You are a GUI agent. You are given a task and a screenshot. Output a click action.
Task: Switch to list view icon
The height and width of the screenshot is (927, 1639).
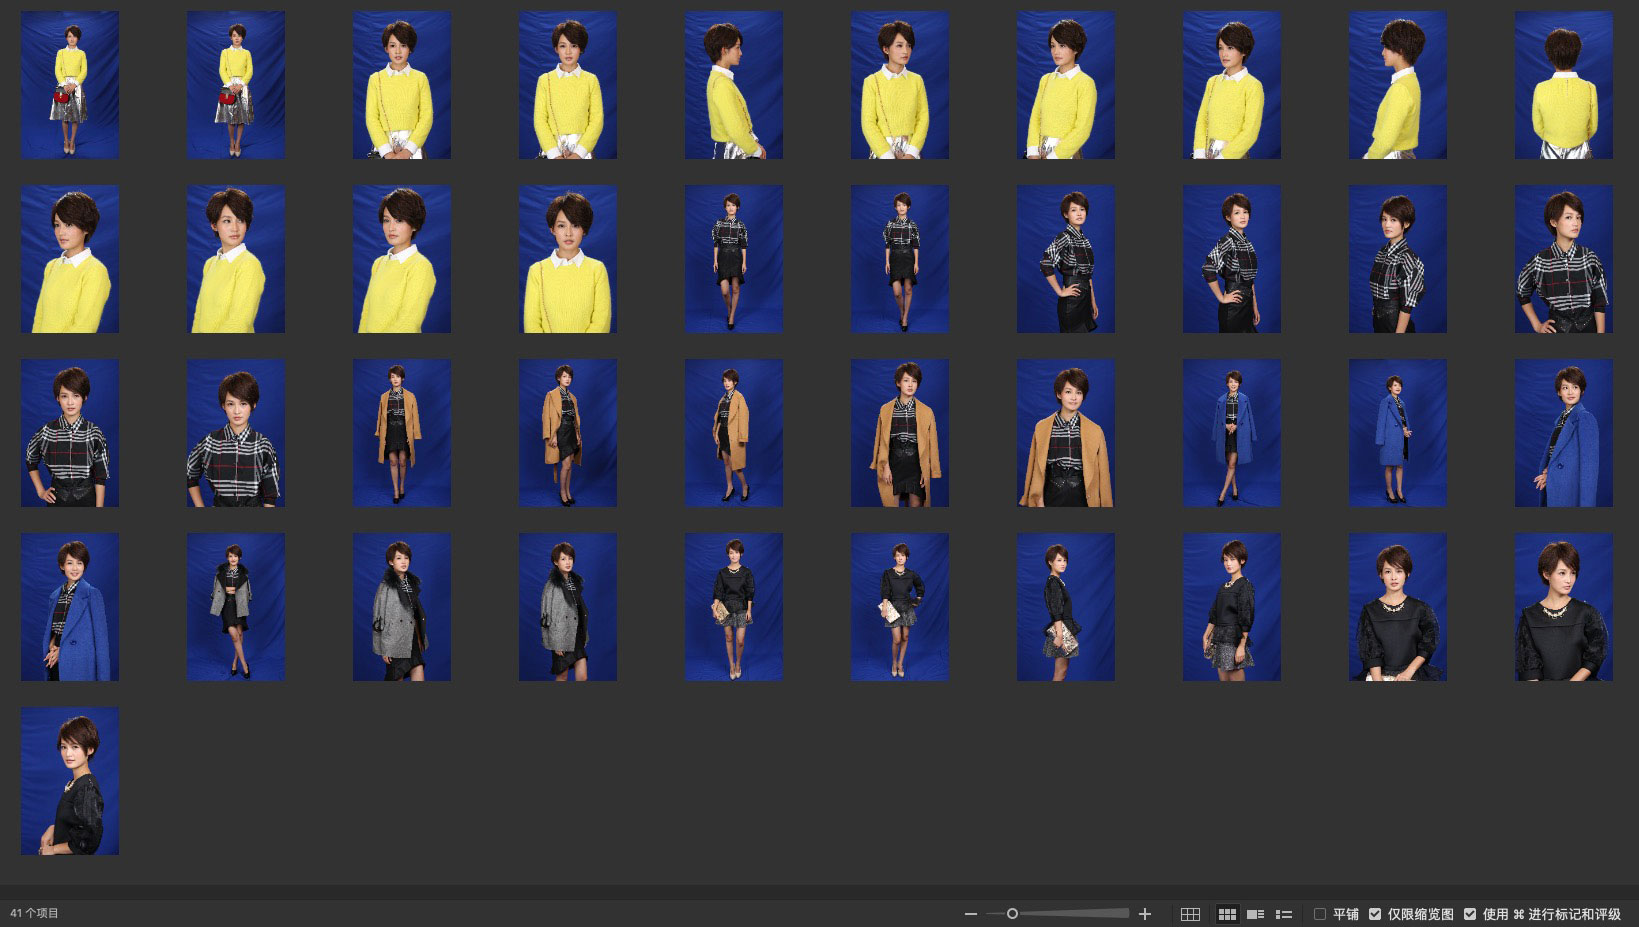[x=1284, y=914]
